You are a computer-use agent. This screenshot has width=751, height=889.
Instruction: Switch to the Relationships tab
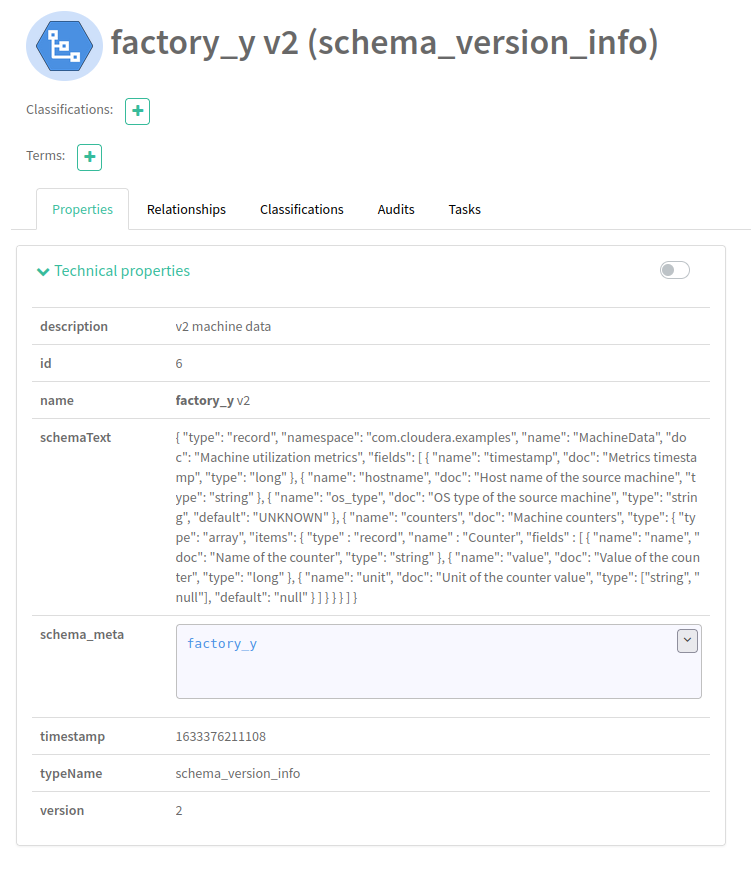coord(186,209)
